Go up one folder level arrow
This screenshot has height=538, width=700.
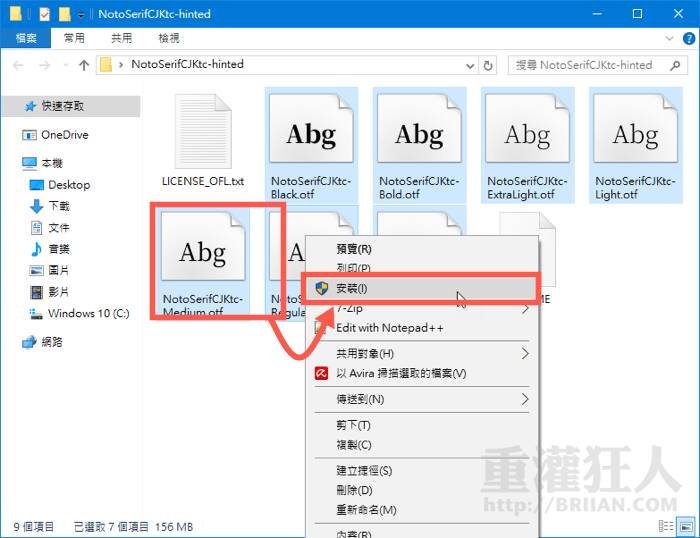click(x=84, y=66)
